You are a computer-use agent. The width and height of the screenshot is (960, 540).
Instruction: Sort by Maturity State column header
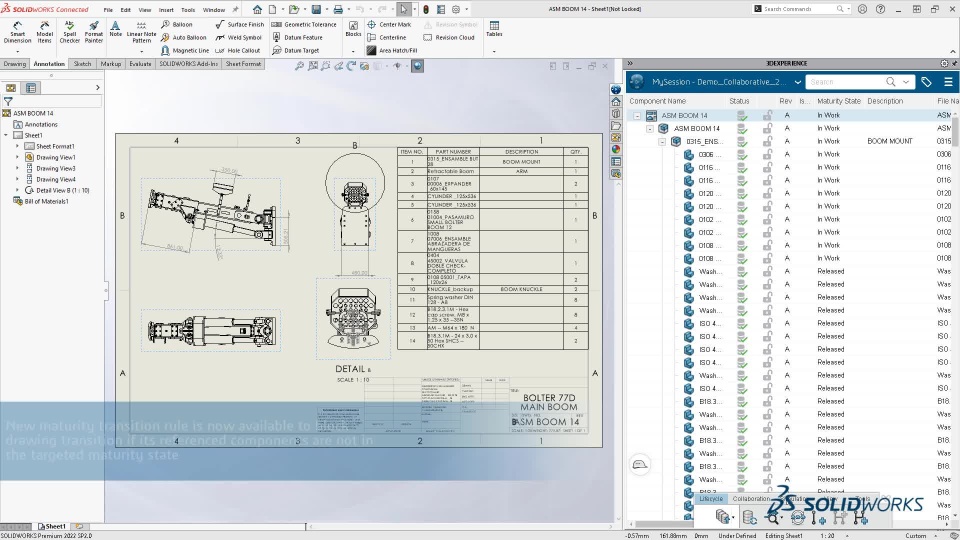(838, 101)
